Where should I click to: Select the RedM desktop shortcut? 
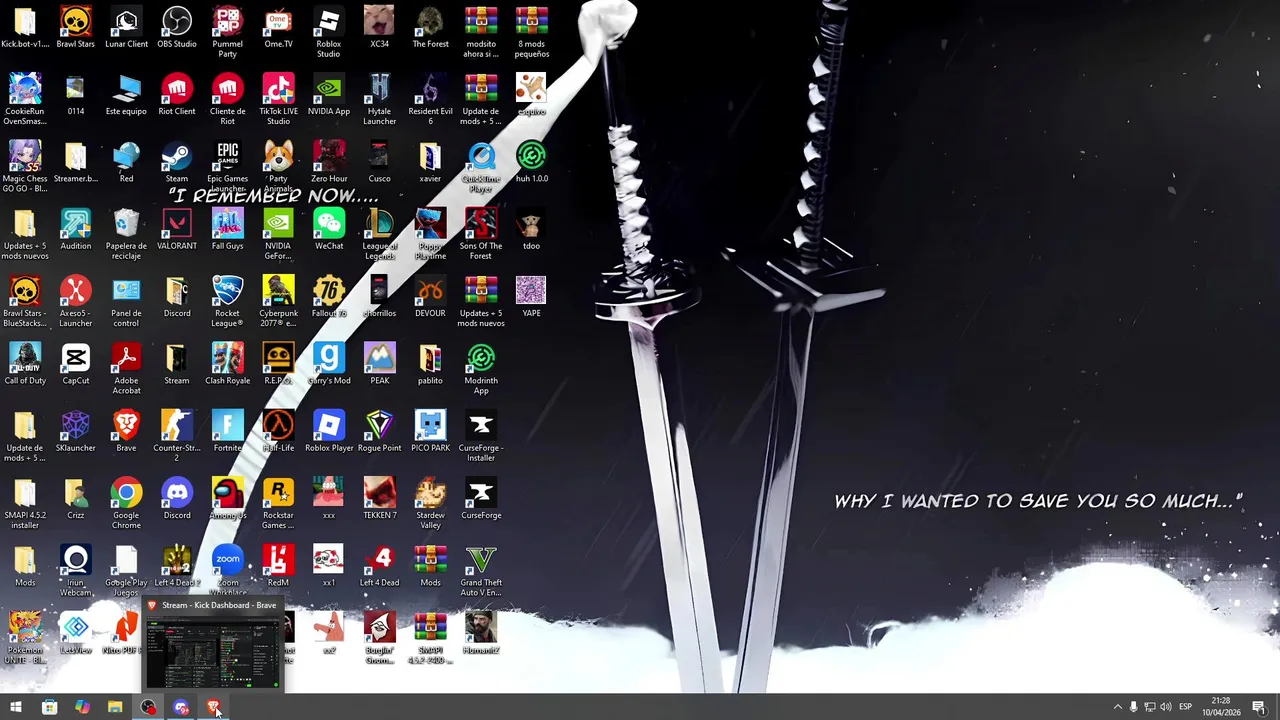click(x=278, y=566)
